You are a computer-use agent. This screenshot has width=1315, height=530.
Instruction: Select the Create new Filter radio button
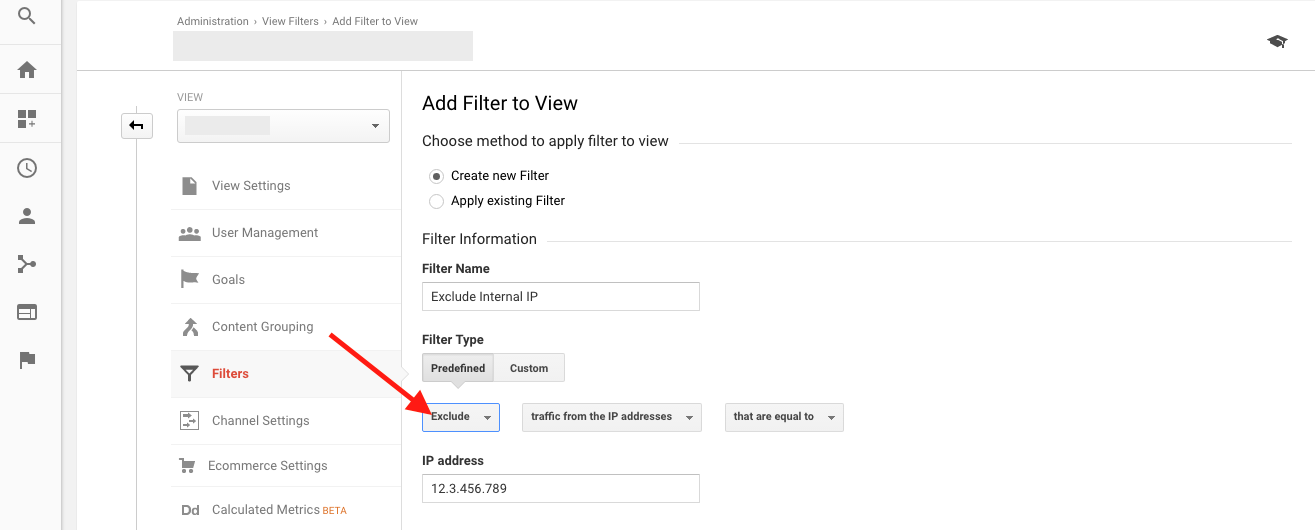tap(436, 176)
